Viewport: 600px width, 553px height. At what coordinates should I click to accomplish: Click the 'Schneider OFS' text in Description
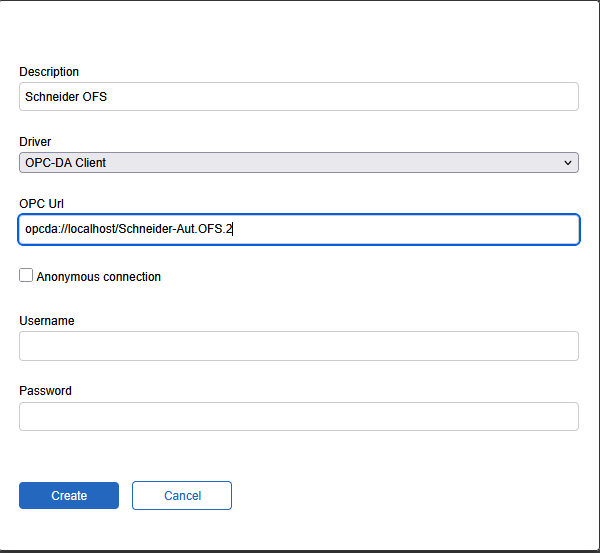coord(66,97)
